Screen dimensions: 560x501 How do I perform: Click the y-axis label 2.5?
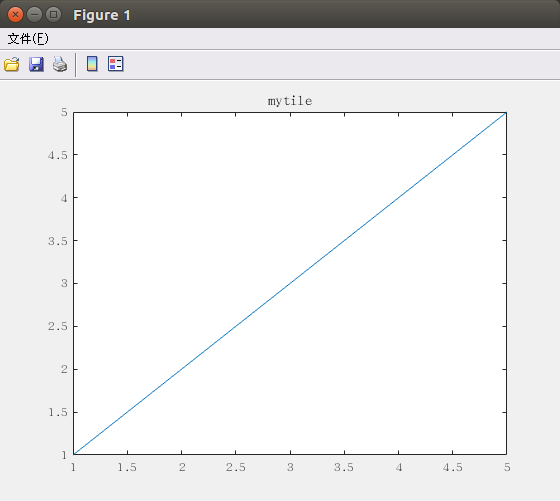(x=58, y=326)
